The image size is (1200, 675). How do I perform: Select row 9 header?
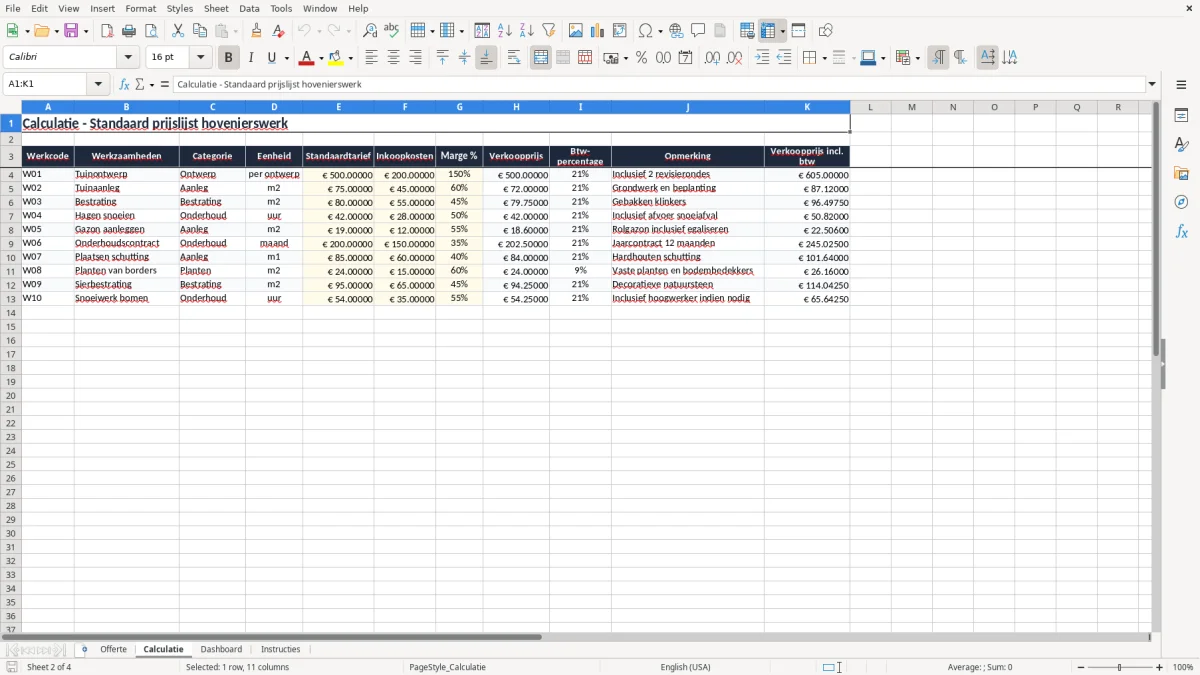[x=10, y=243]
